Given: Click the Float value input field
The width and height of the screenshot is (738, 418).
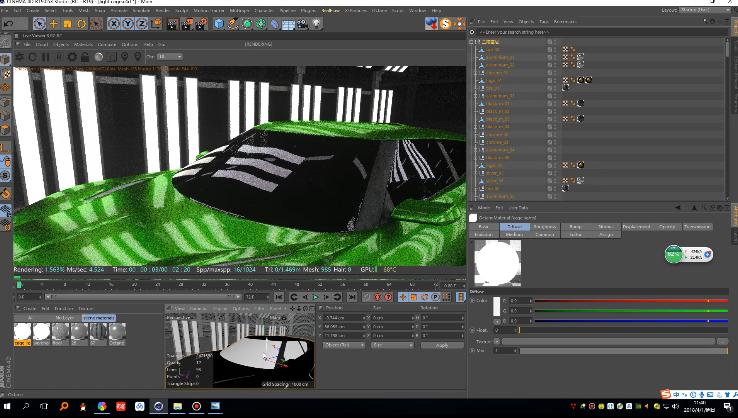Looking at the screenshot, I should pyautogui.click(x=504, y=330).
